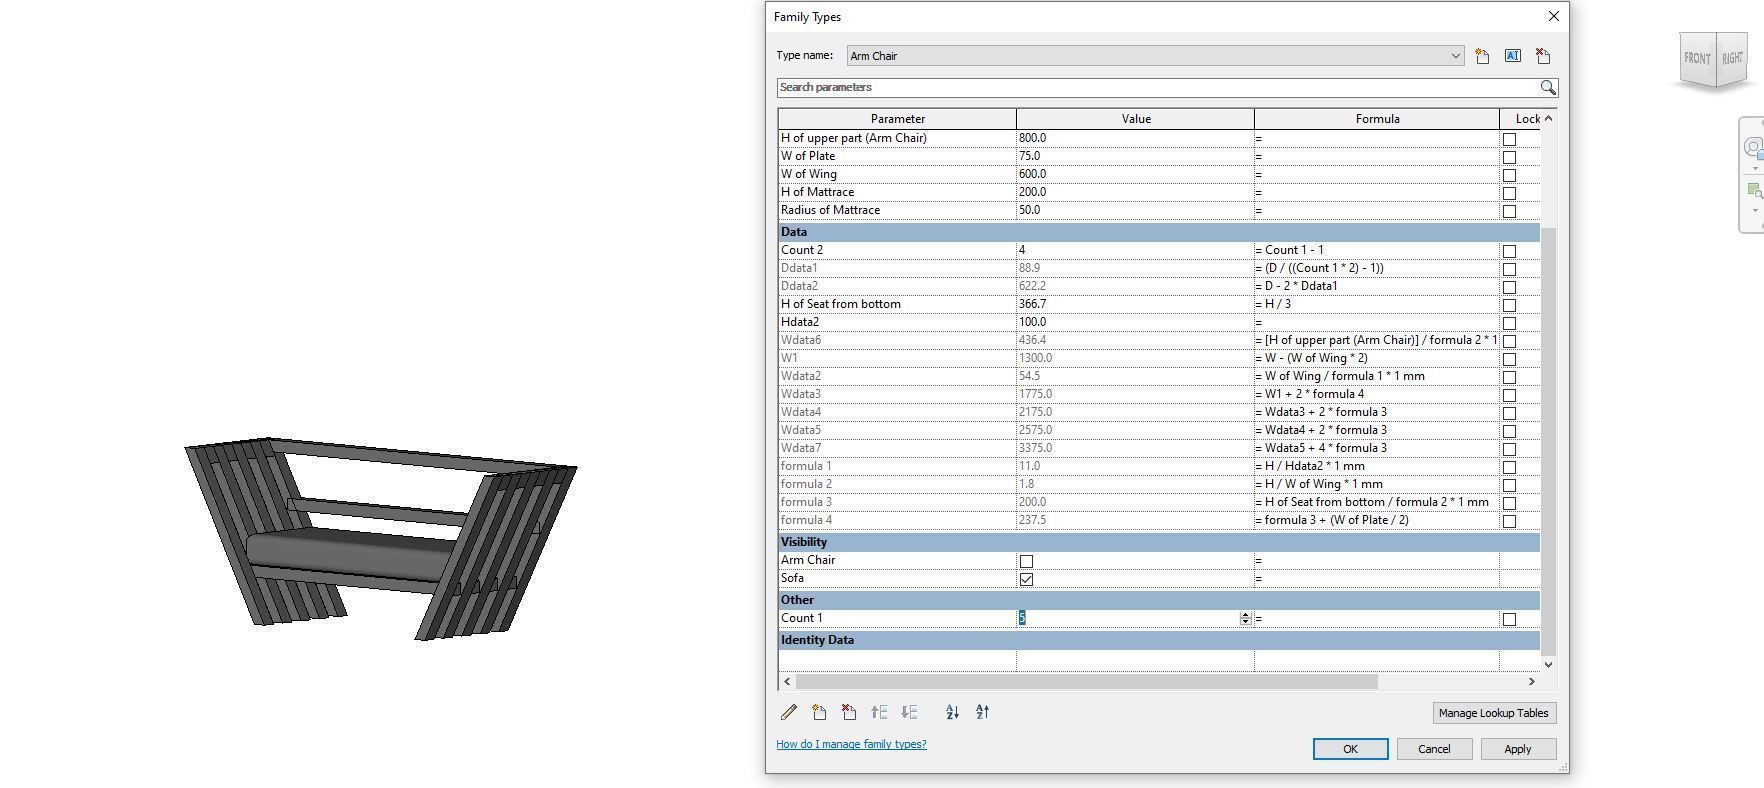Uncheck the Sofa visibility checkbox
Screen dimensions: 1764x788
click(x=1026, y=580)
